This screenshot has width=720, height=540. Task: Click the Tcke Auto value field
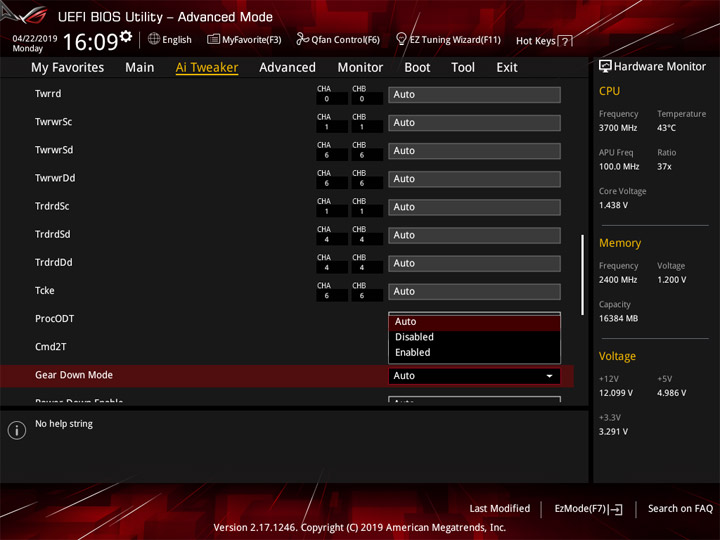[x=474, y=292]
